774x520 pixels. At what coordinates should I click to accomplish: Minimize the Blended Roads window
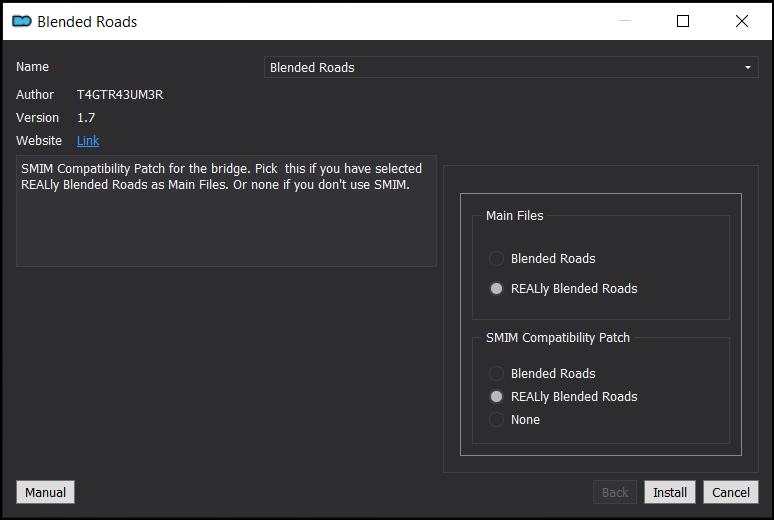pos(625,21)
